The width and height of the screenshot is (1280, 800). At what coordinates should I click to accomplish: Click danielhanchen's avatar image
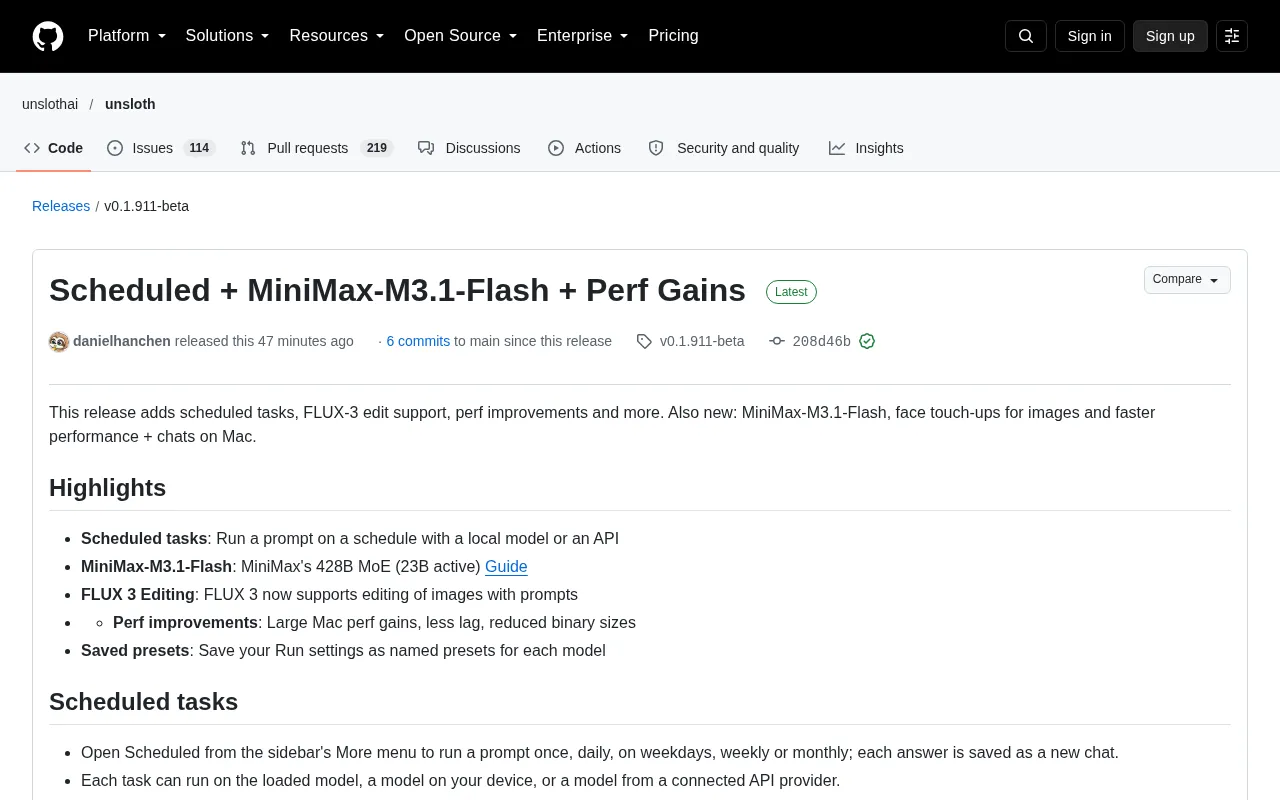tap(59, 342)
